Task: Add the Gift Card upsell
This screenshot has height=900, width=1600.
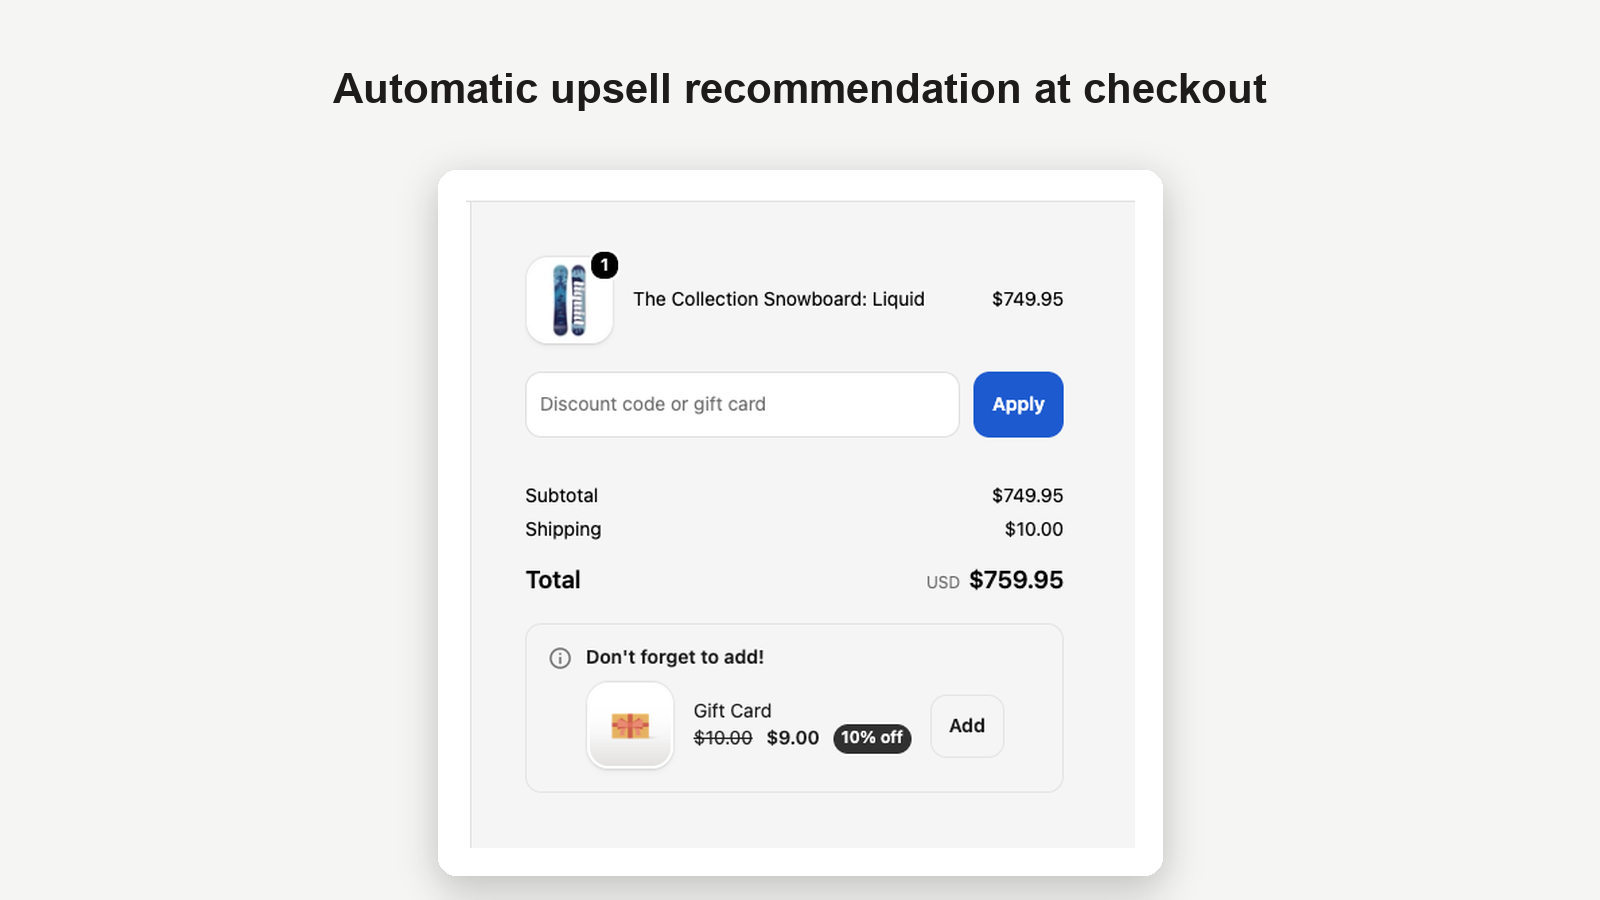Action: click(967, 726)
